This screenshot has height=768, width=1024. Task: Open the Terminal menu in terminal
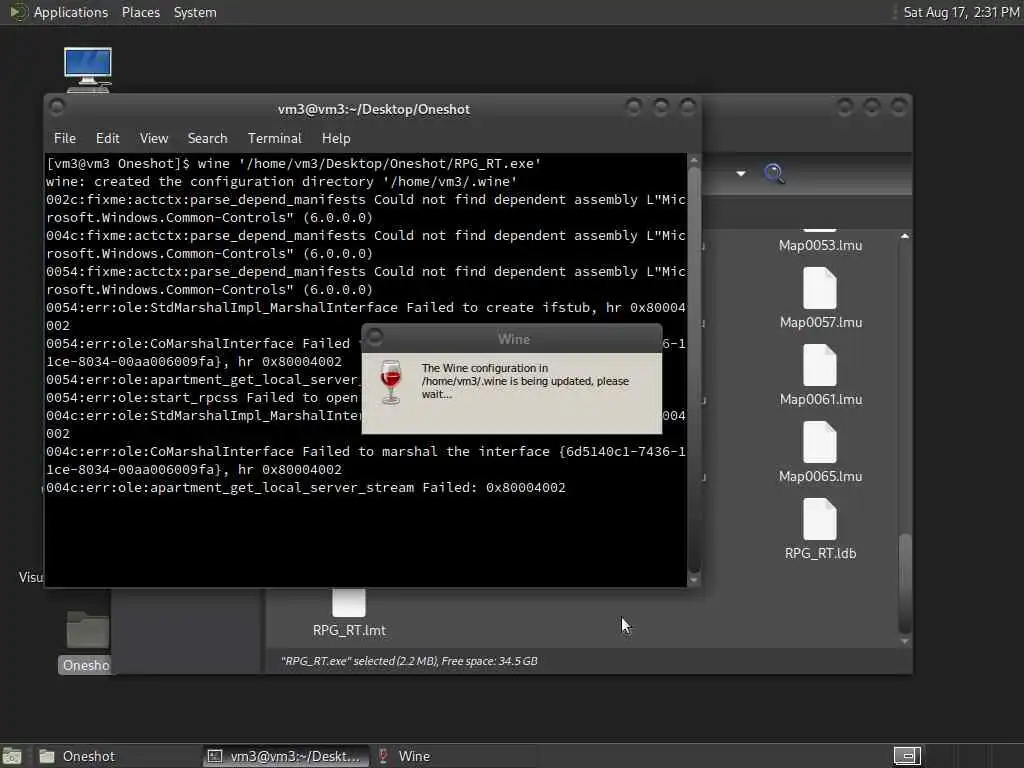[x=274, y=138]
